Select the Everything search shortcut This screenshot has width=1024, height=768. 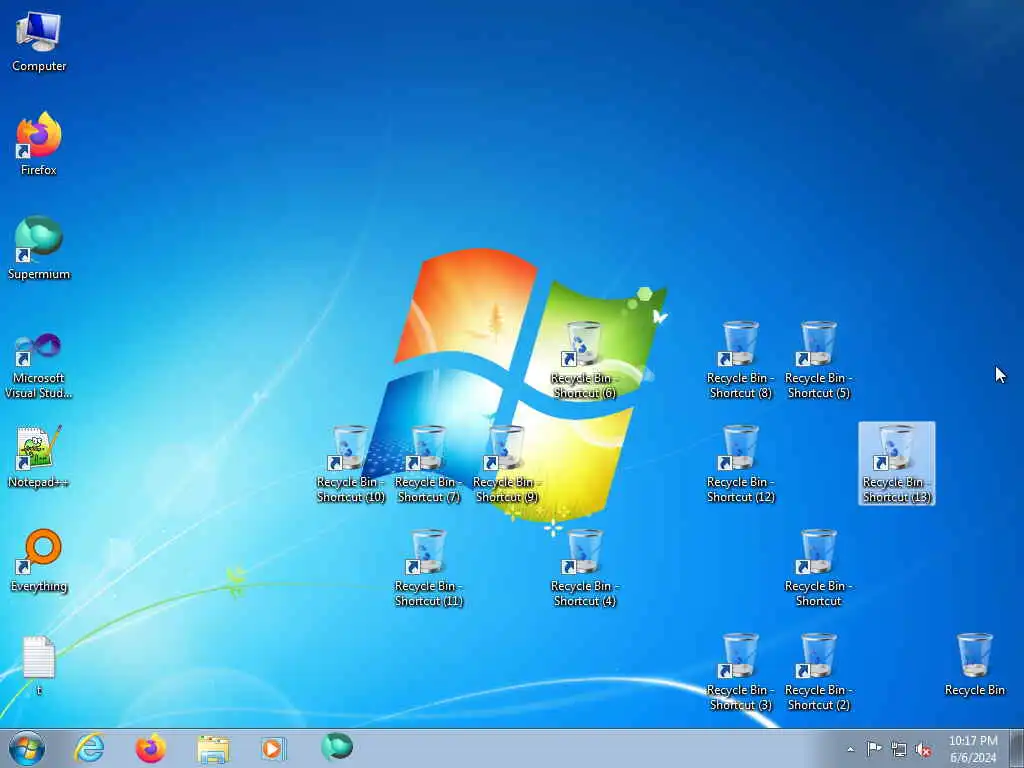39,561
